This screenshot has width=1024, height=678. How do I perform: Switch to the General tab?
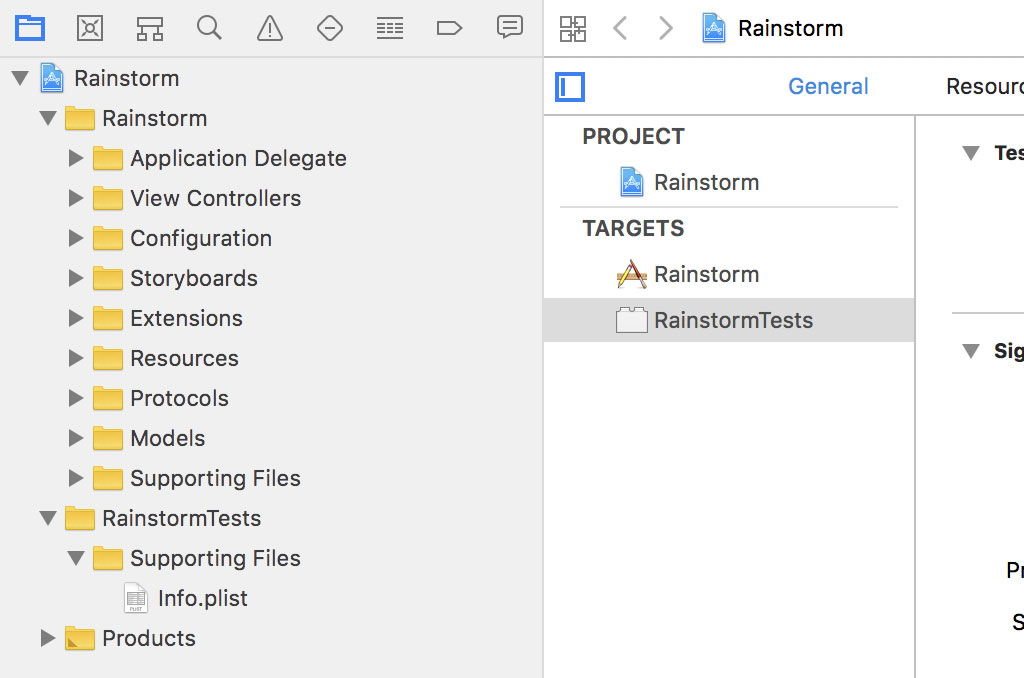[828, 87]
